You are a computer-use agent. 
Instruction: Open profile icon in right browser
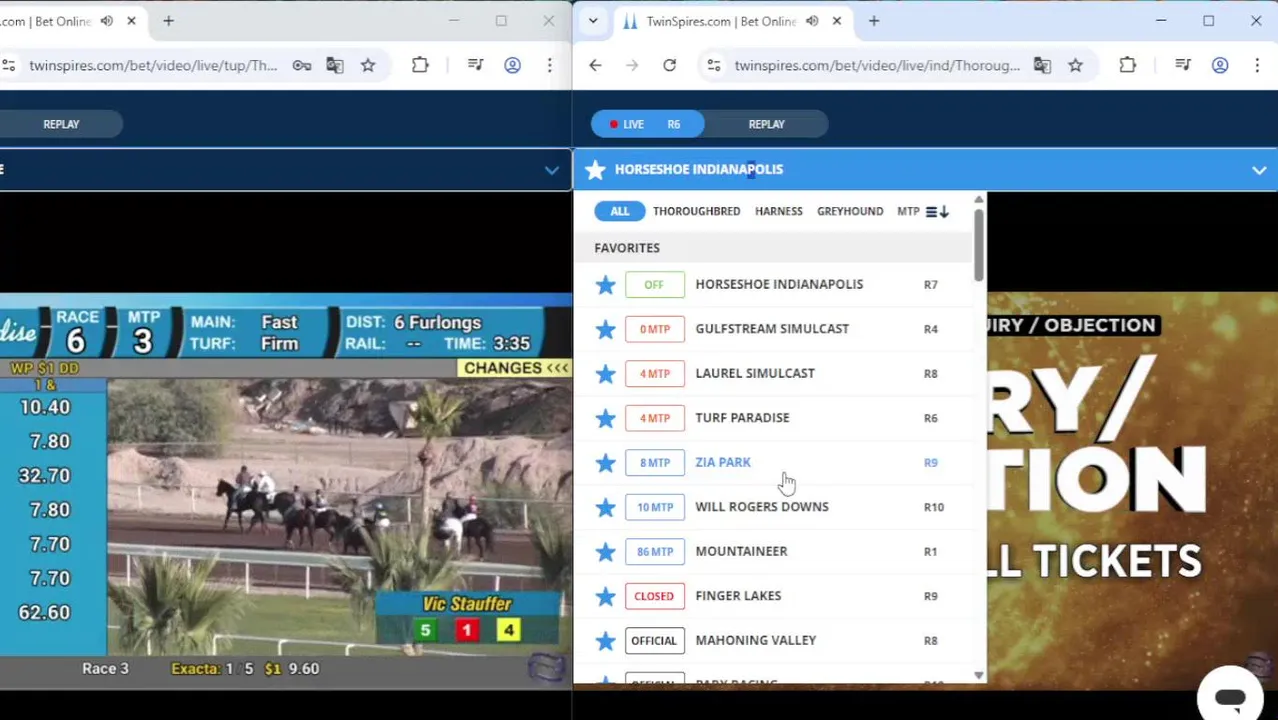pyautogui.click(x=1220, y=66)
